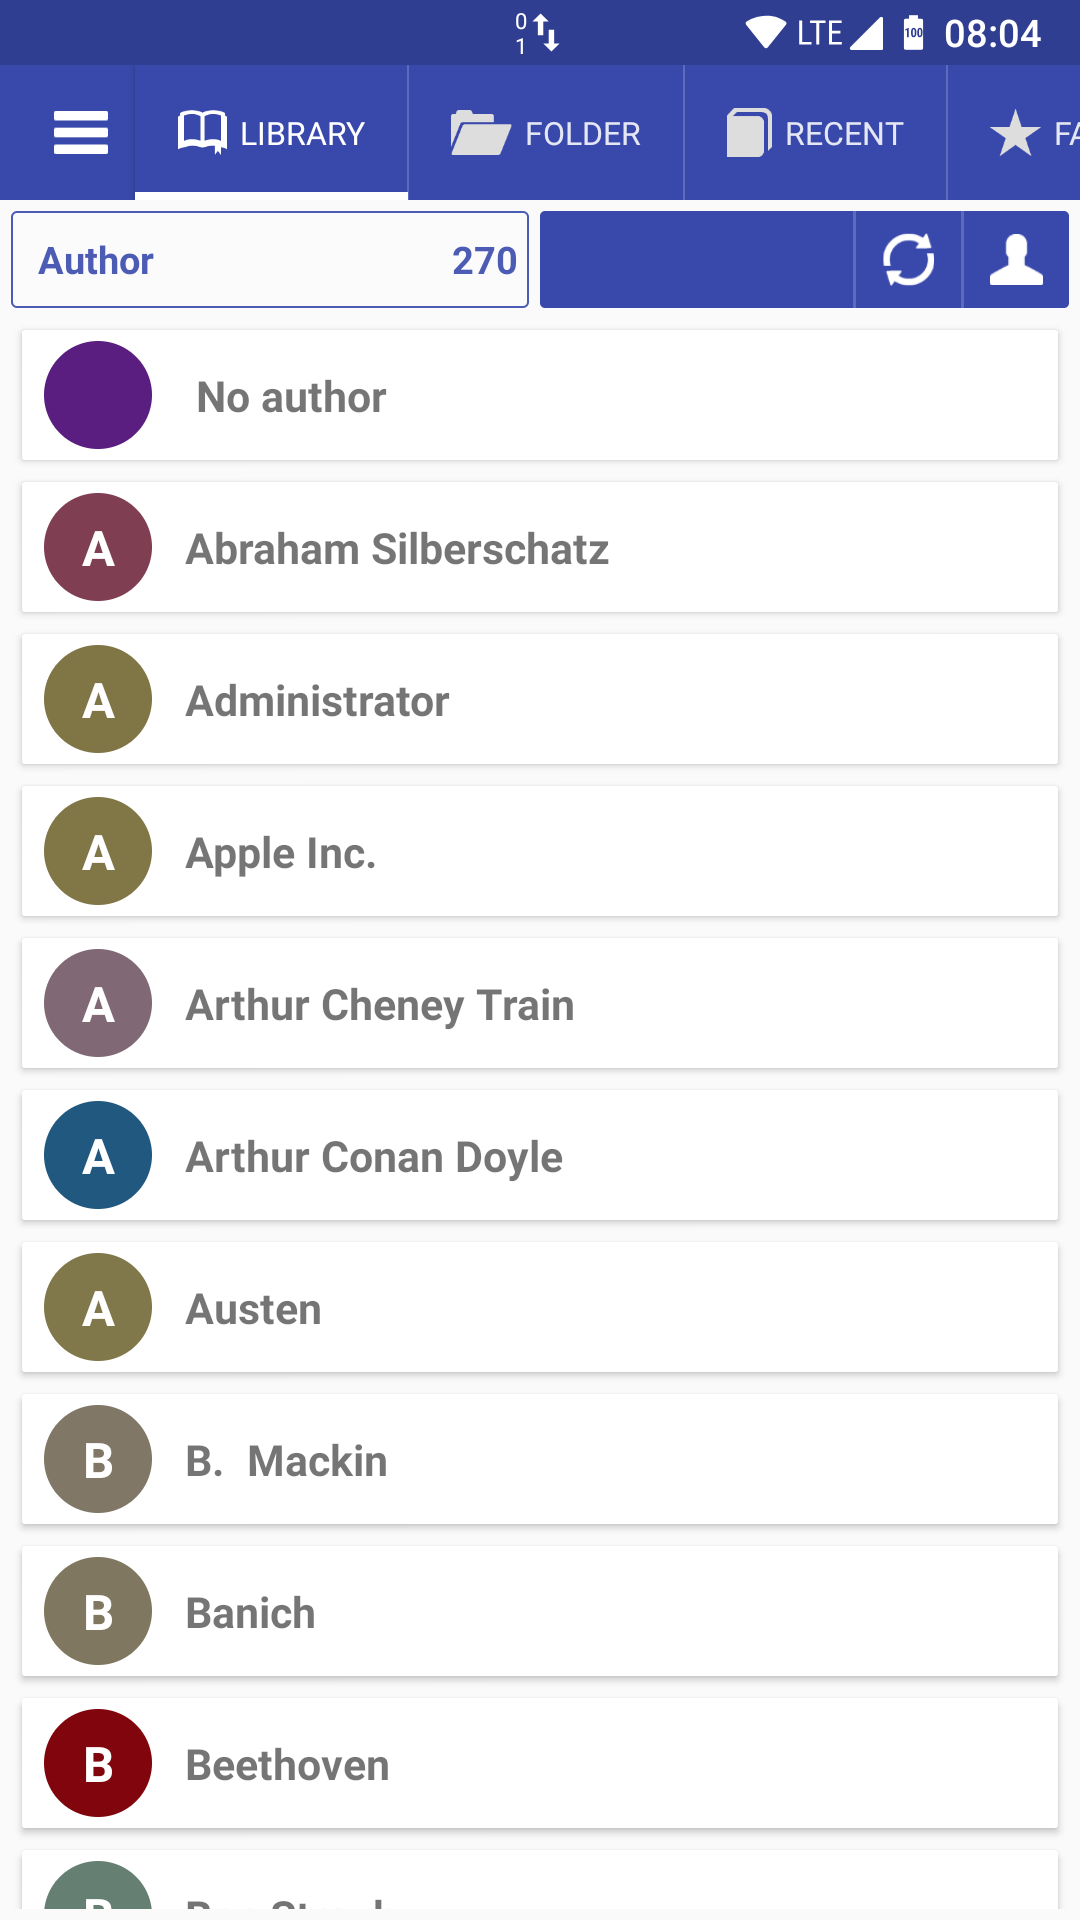Open Apple Inc. author entry
1080x1920 pixels.
[540, 852]
